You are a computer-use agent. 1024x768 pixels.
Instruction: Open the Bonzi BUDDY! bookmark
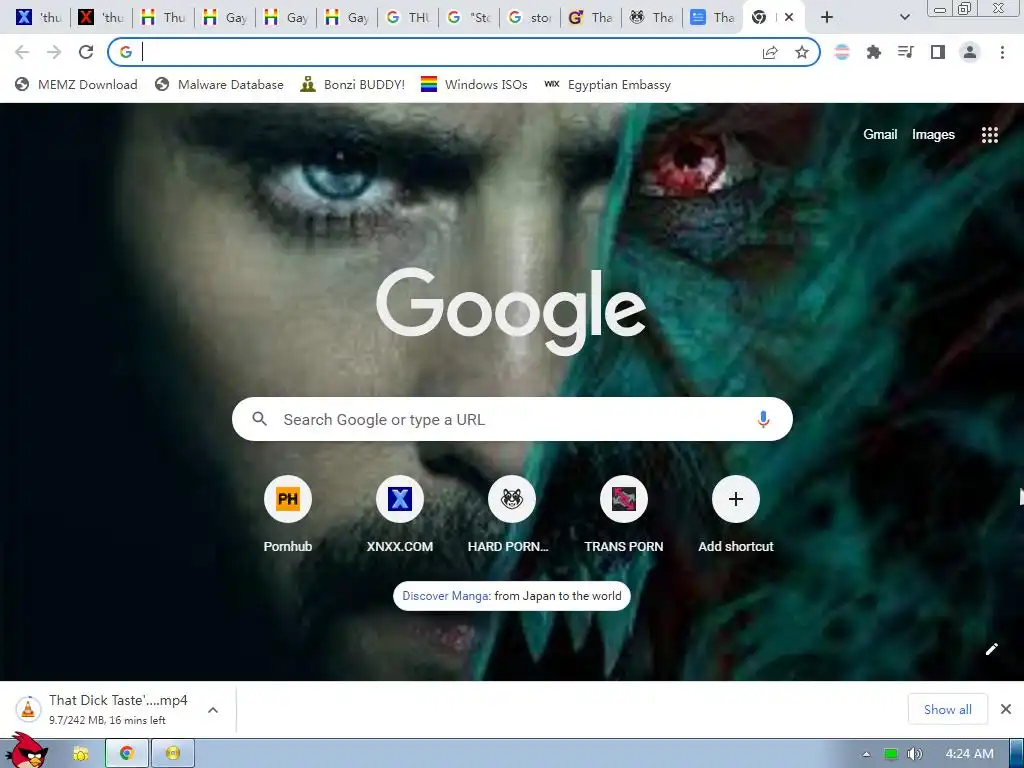[x=353, y=84]
